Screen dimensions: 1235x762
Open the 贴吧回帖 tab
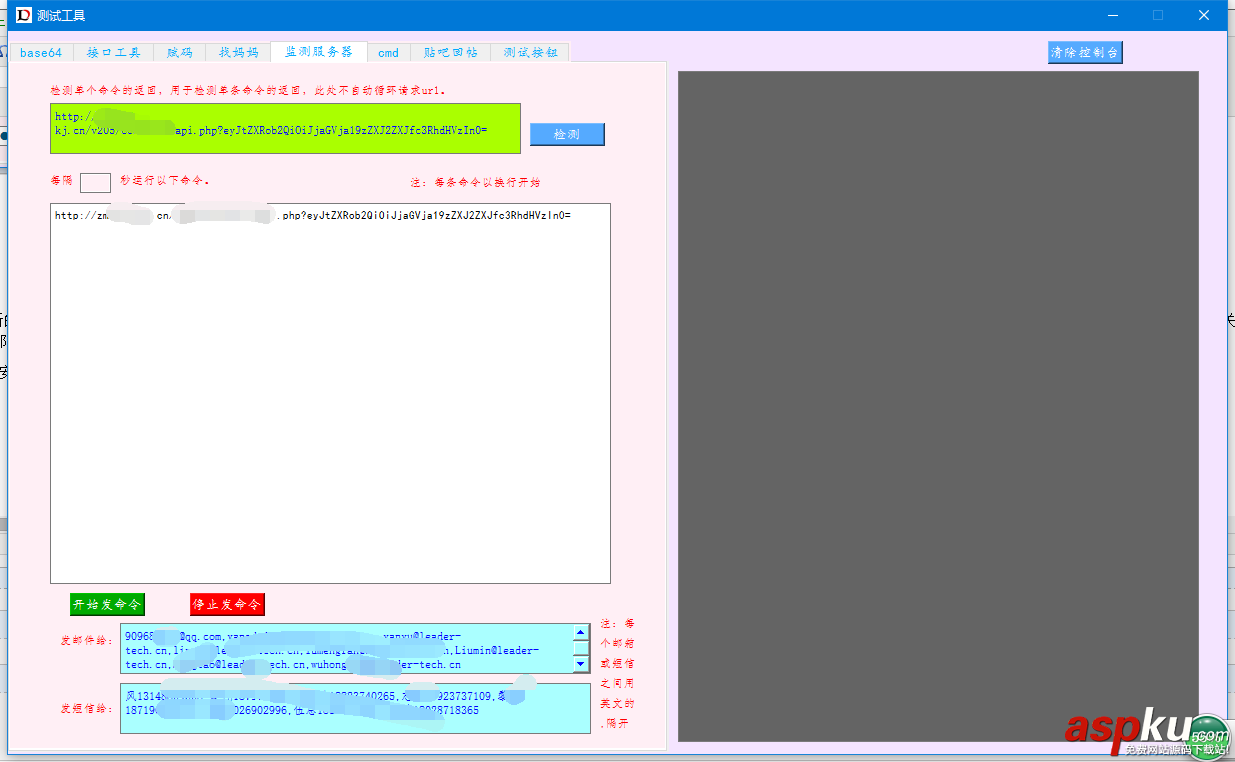click(450, 52)
